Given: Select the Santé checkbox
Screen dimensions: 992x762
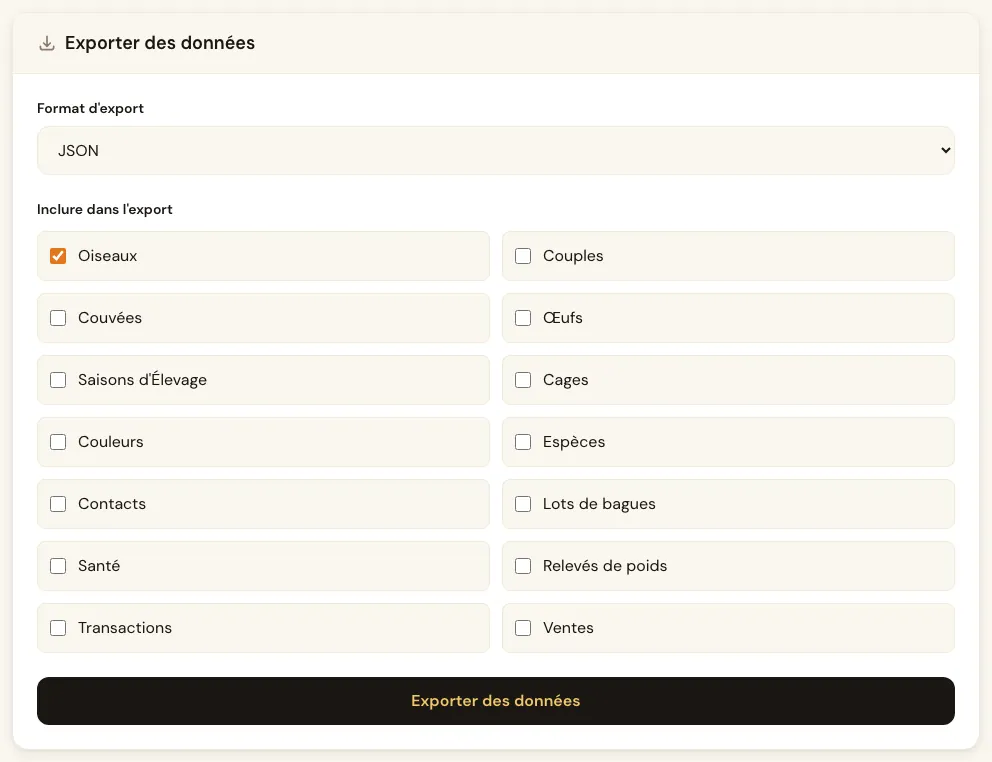Looking at the screenshot, I should [58, 566].
